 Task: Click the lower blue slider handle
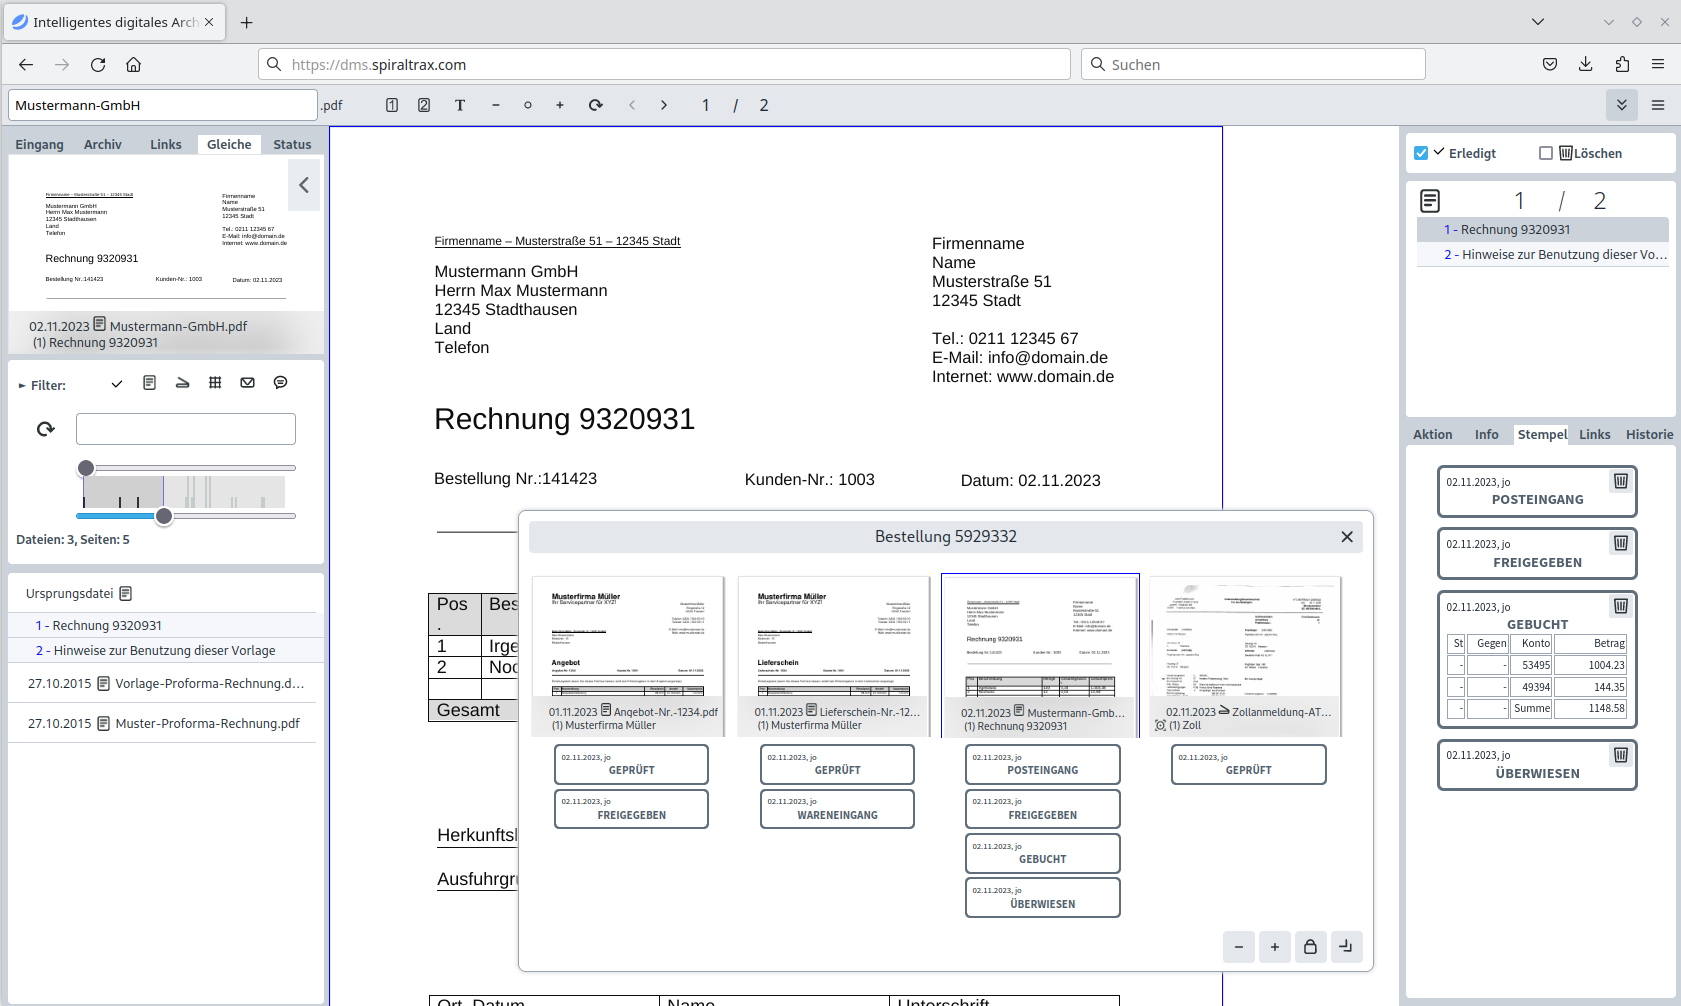[x=164, y=516]
